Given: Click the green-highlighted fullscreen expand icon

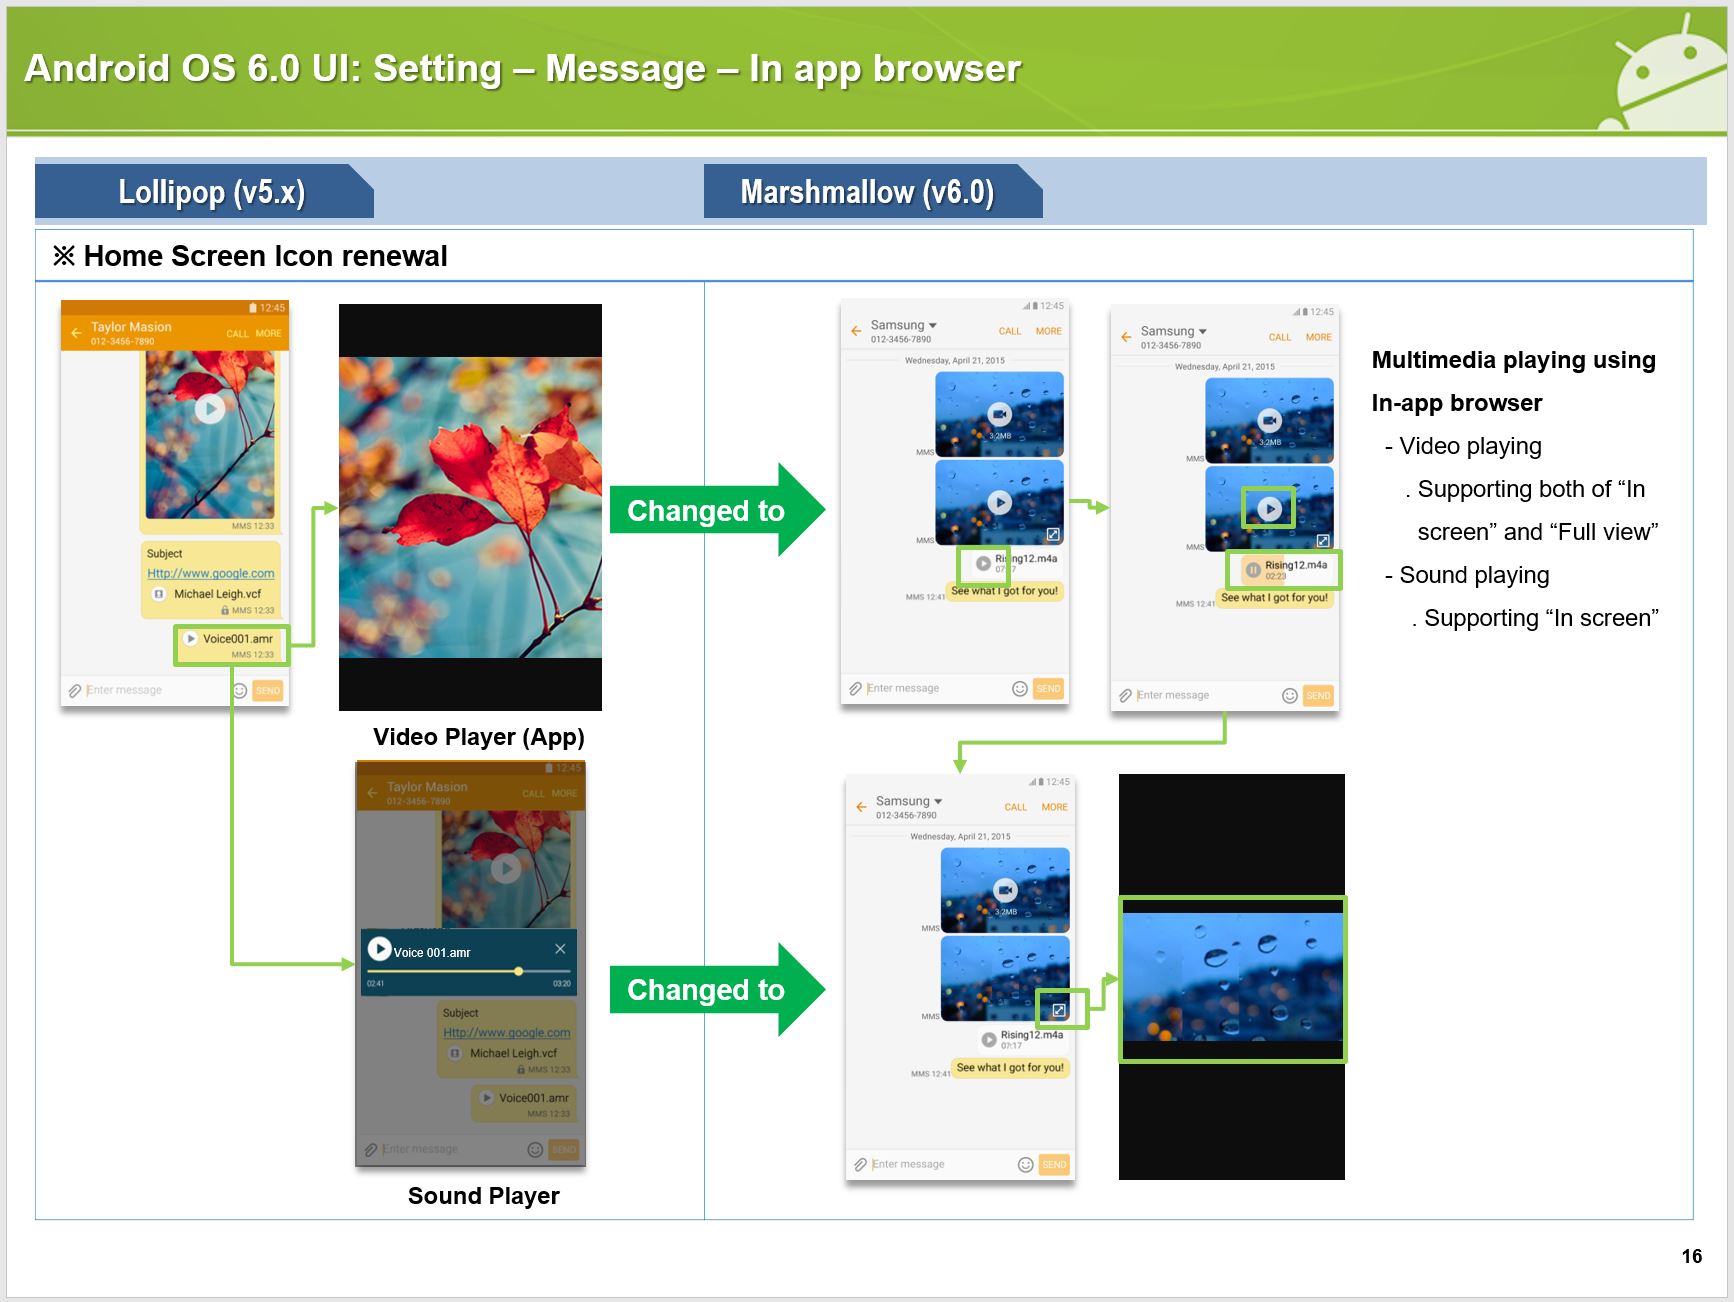Looking at the screenshot, I should pyautogui.click(x=1059, y=1010).
